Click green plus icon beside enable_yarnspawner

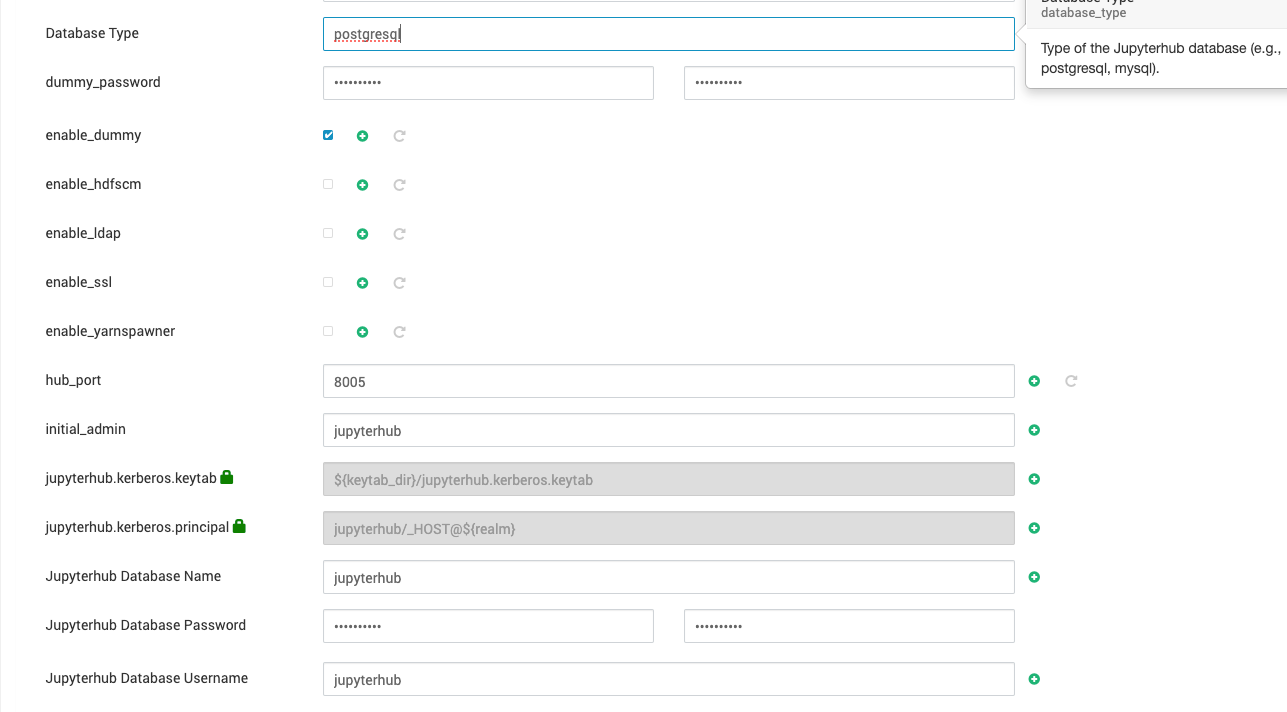[x=363, y=332]
